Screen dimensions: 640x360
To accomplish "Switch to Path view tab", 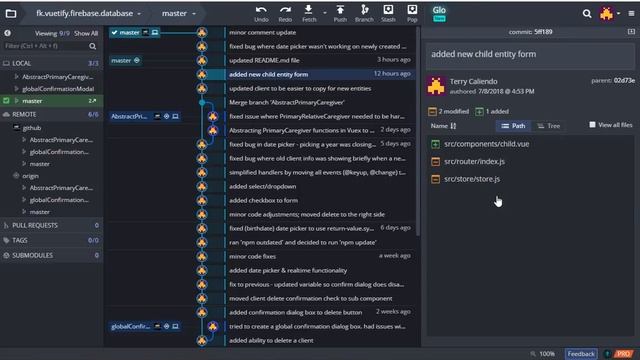I will coord(513,126).
